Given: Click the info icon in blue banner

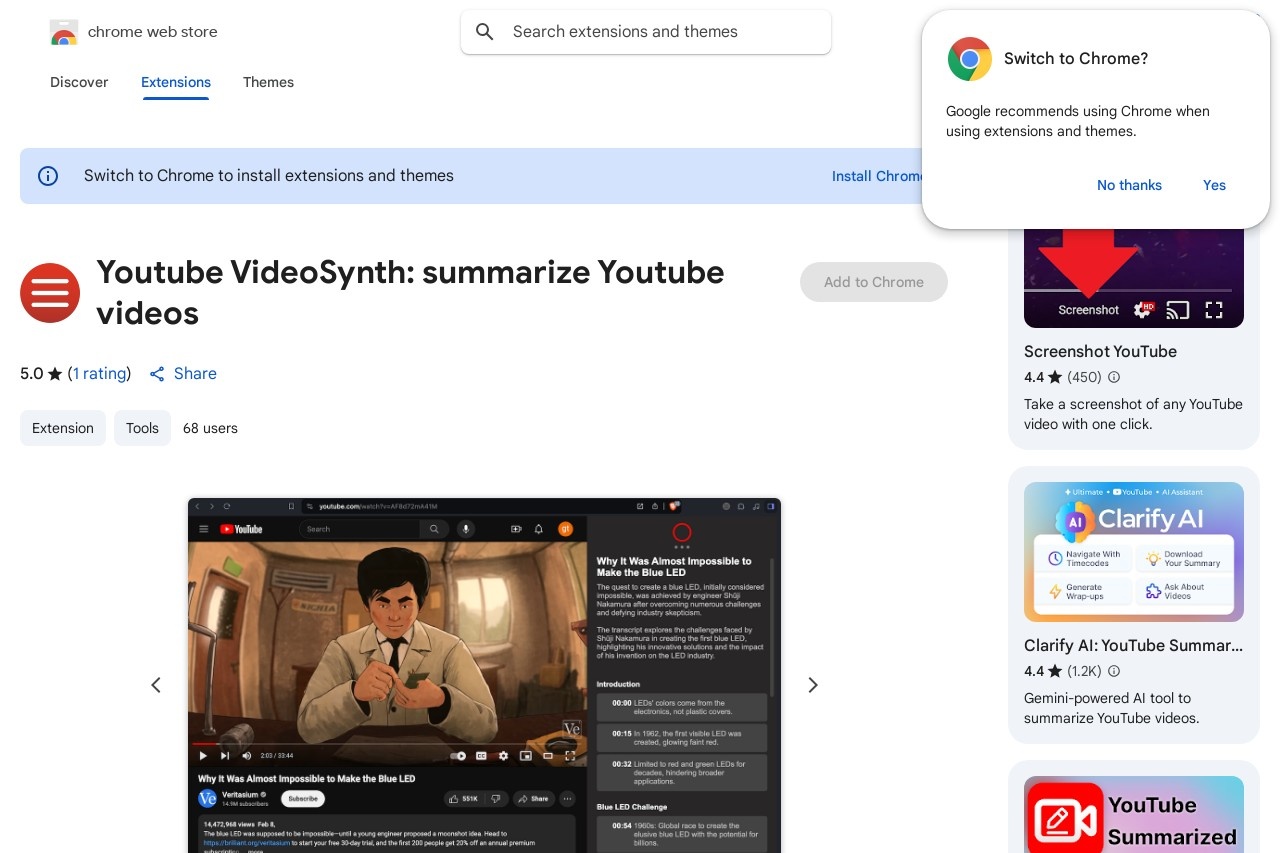Looking at the screenshot, I should pyautogui.click(x=48, y=176).
